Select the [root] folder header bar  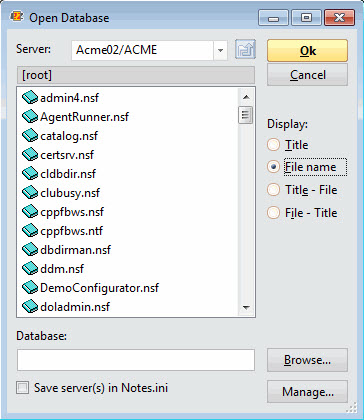tap(136, 75)
